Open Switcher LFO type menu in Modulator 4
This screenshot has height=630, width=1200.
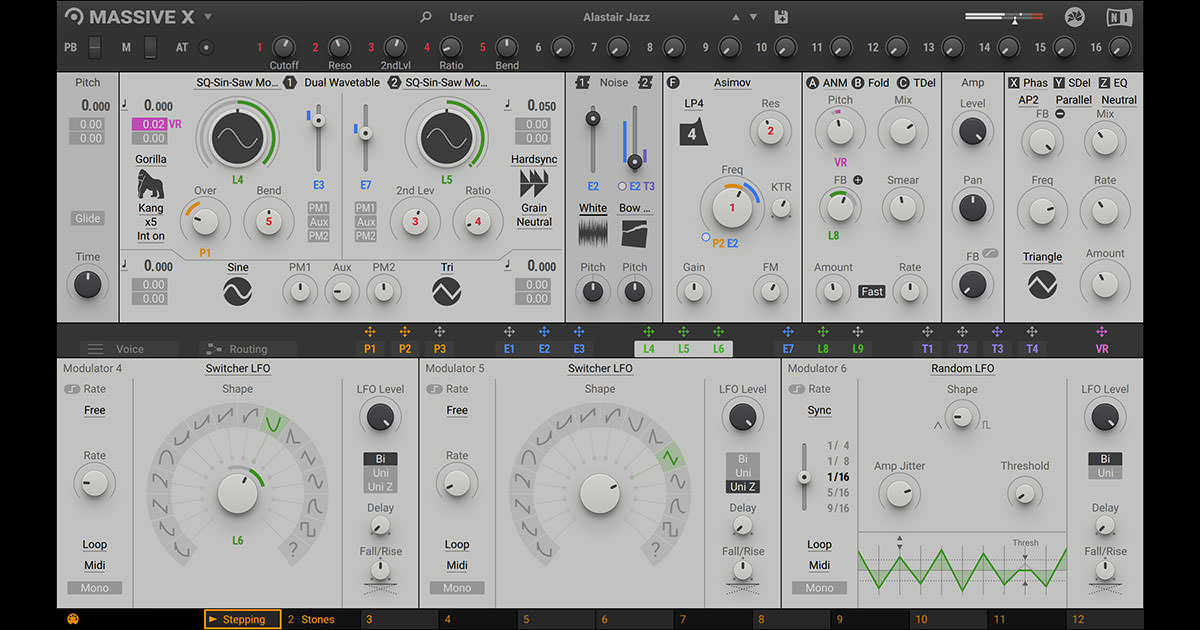click(237, 369)
